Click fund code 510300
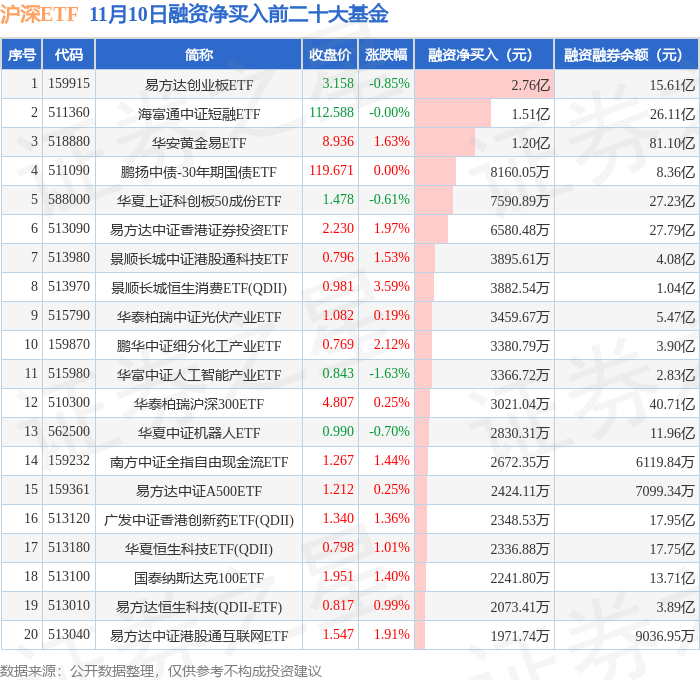 pos(69,402)
